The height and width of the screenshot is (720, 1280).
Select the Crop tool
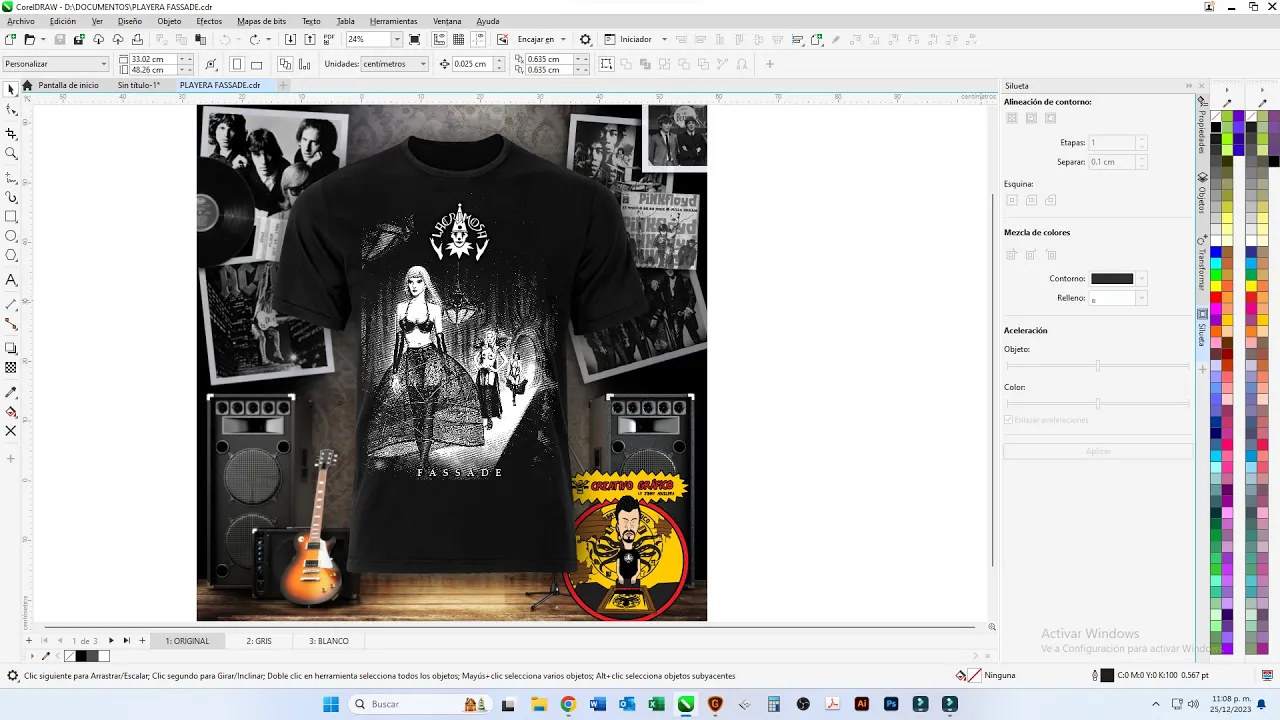click(11, 133)
